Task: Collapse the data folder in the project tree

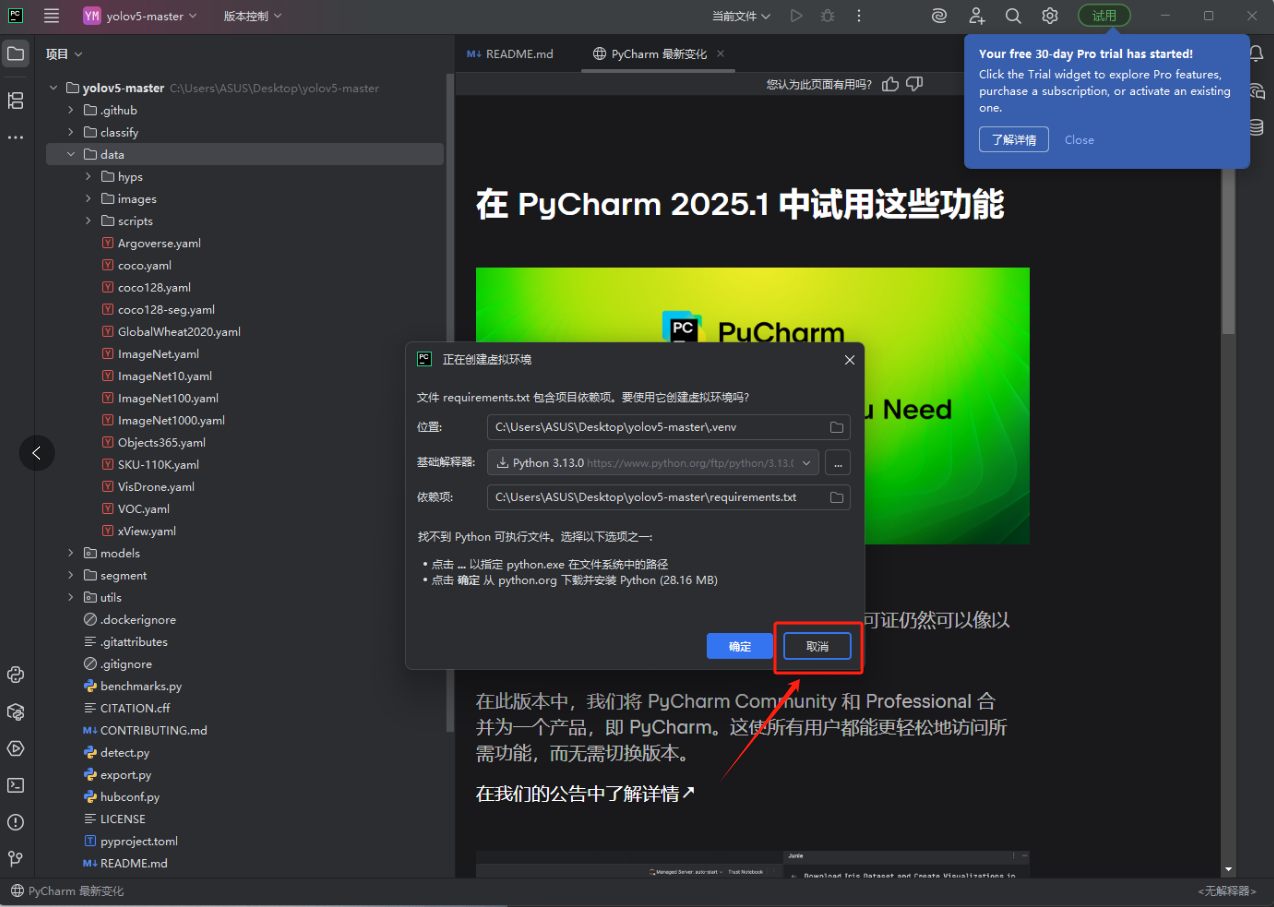Action: (x=69, y=154)
